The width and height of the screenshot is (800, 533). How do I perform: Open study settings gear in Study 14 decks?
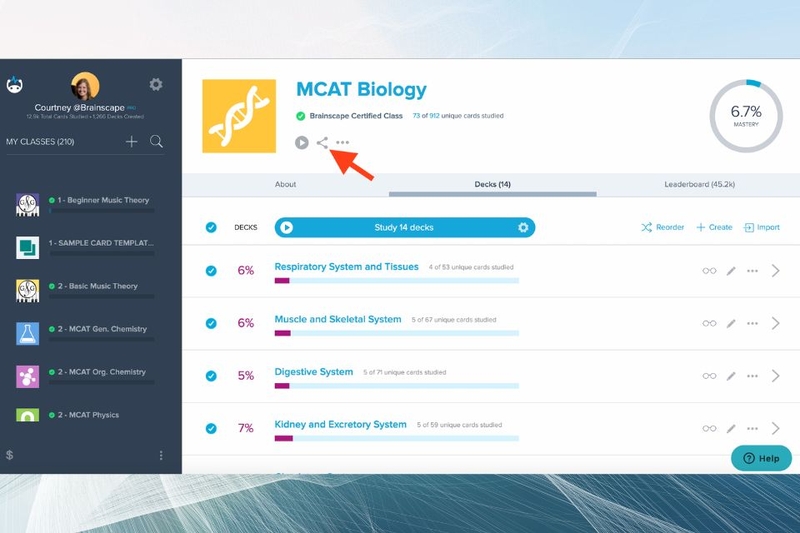tap(523, 227)
